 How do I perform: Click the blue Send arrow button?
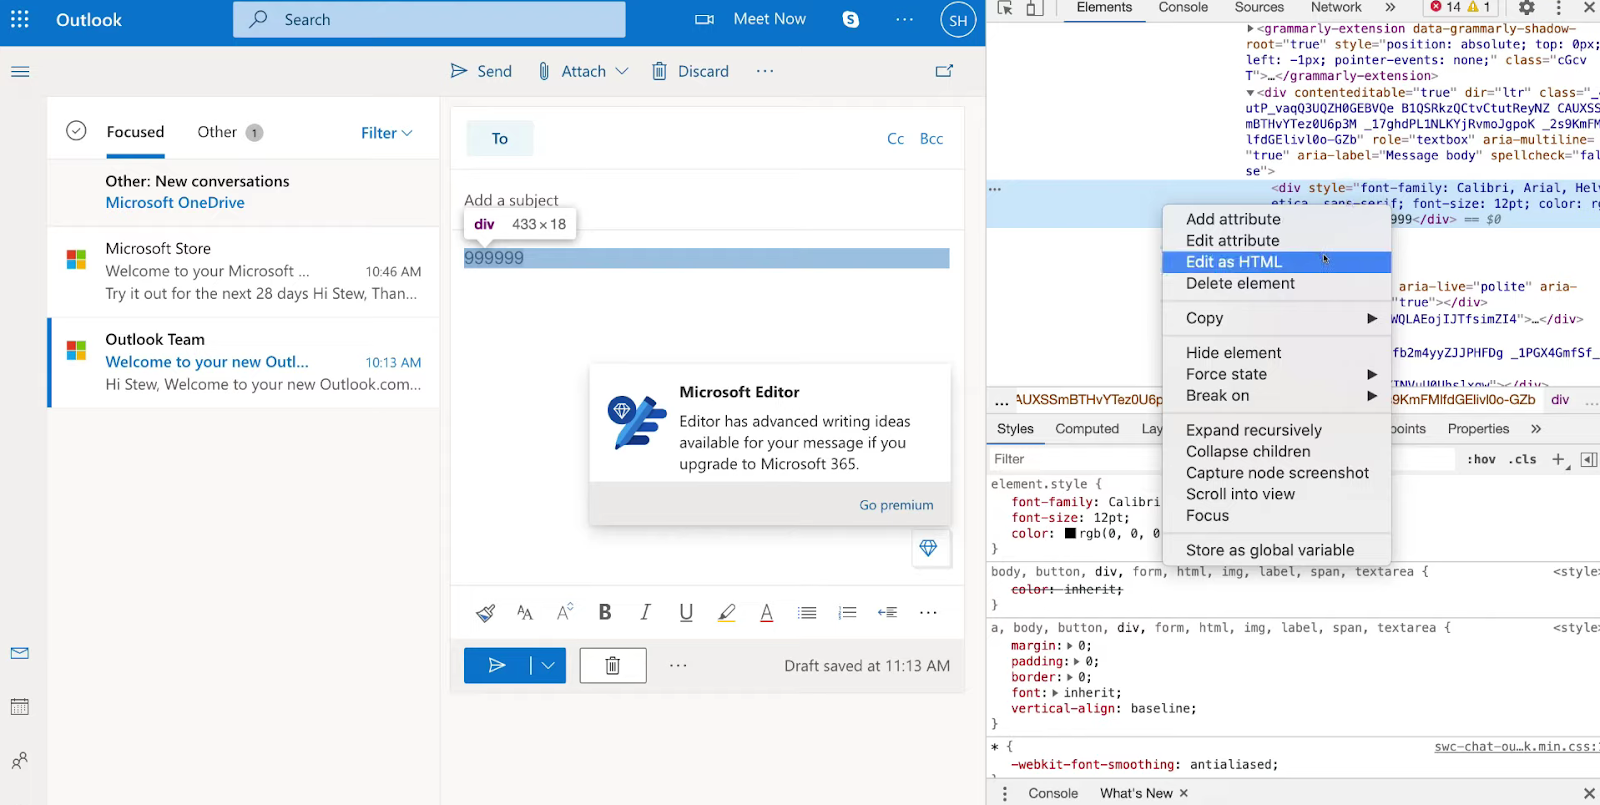(x=497, y=666)
